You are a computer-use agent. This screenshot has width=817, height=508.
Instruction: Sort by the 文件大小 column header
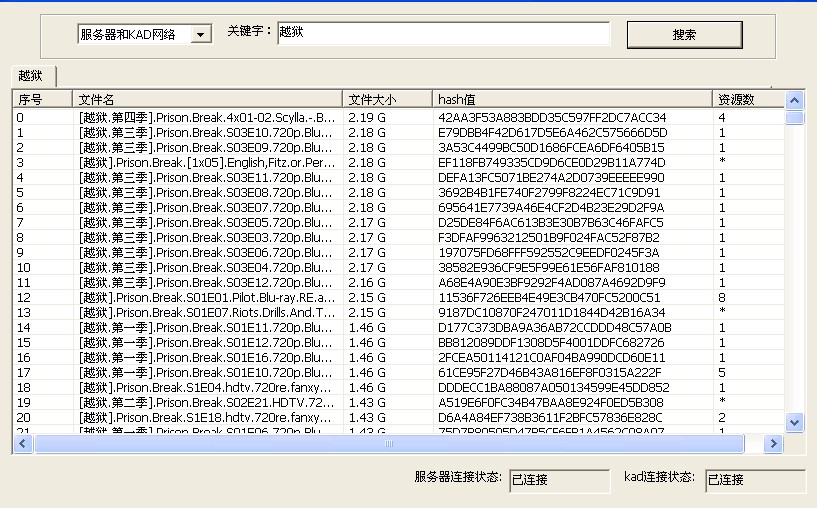coord(387,99)
